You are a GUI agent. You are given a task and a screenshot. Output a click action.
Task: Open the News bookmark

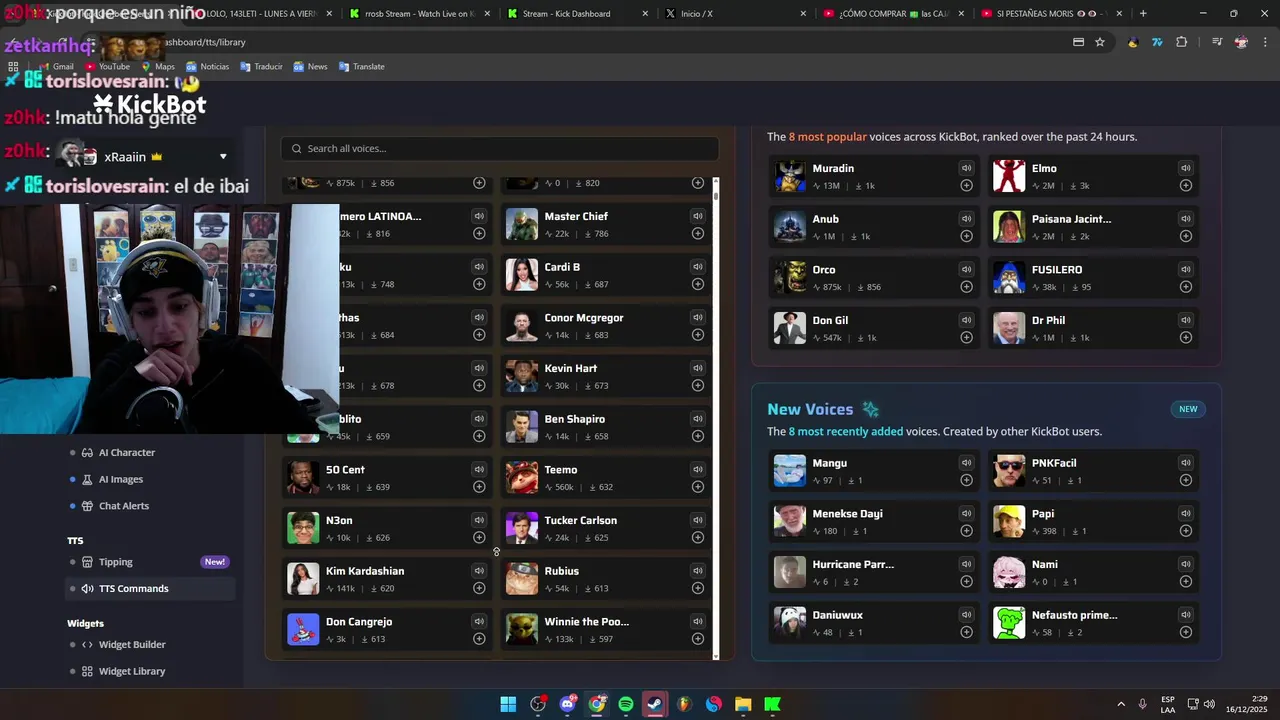tap(310, 67)
